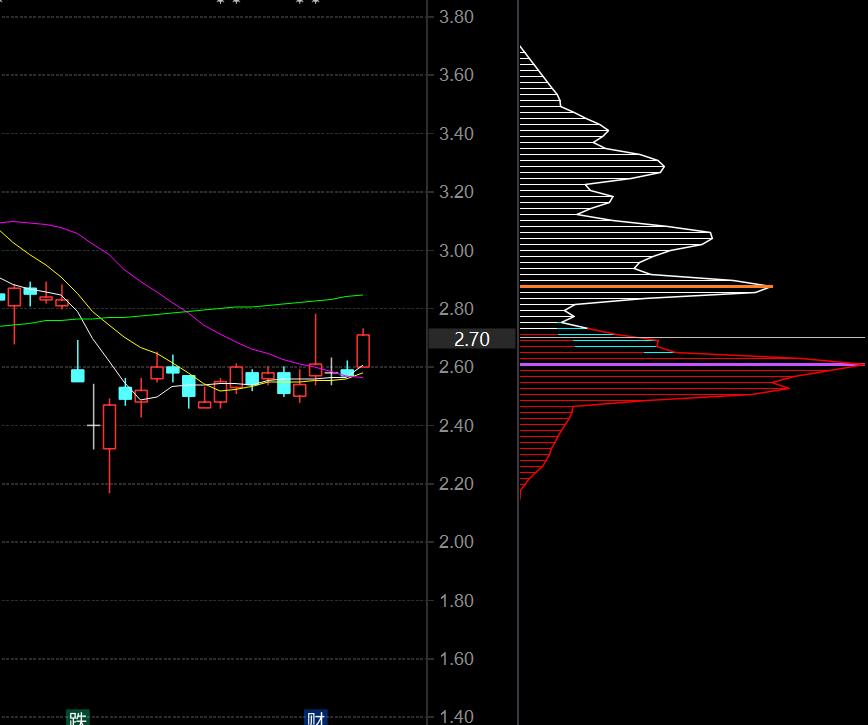Select the red candlestick with wick reaching 2.20
The height and width of the screenshot is (725, 868).
click(110, 426)
